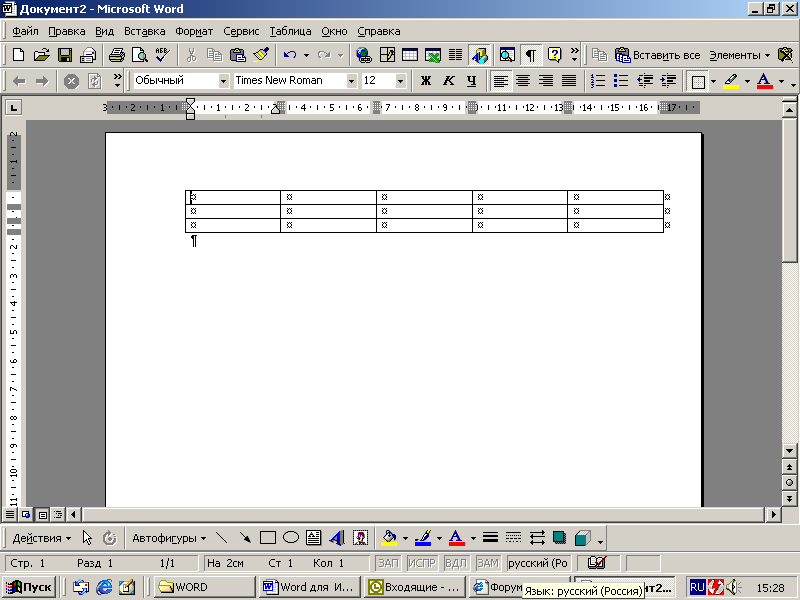Open the Таблица menu
This screenshot has height=600, width=800.
click(290, 31)
